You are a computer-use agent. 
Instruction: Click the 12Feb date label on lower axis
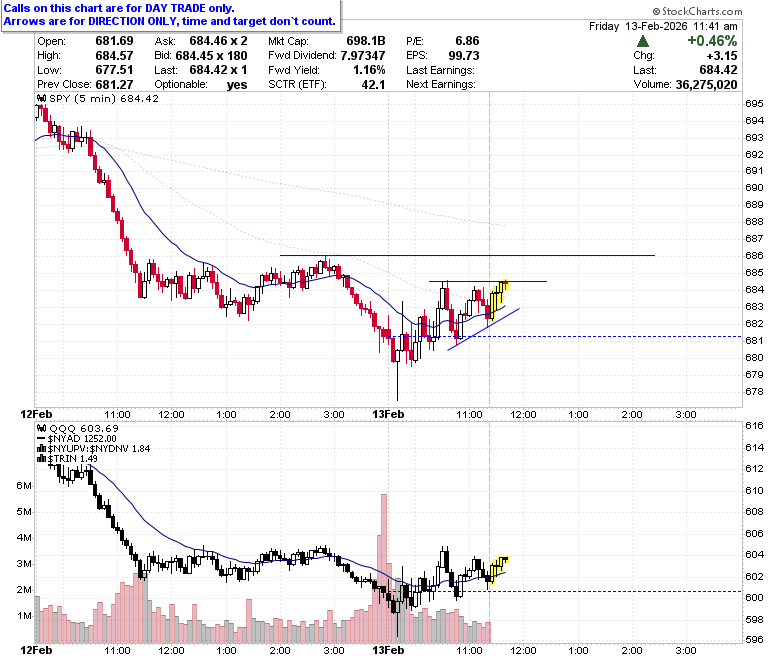tap(36, 650)
